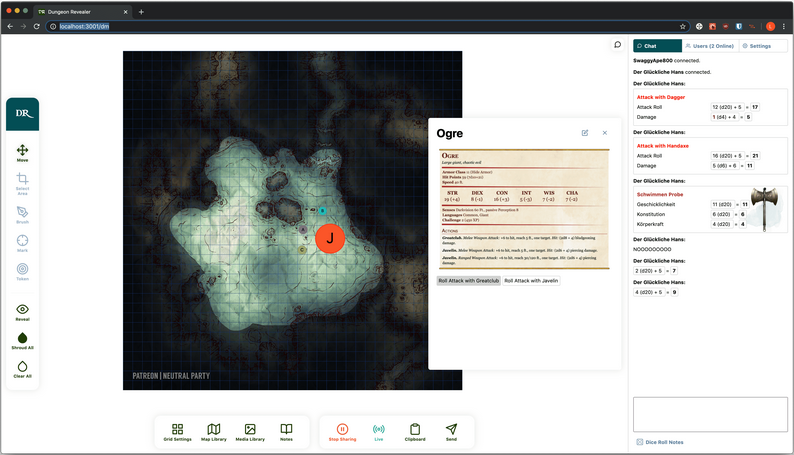Select the Brush tool
Screen dimensions: 794x455
click(x=22, y=212)
